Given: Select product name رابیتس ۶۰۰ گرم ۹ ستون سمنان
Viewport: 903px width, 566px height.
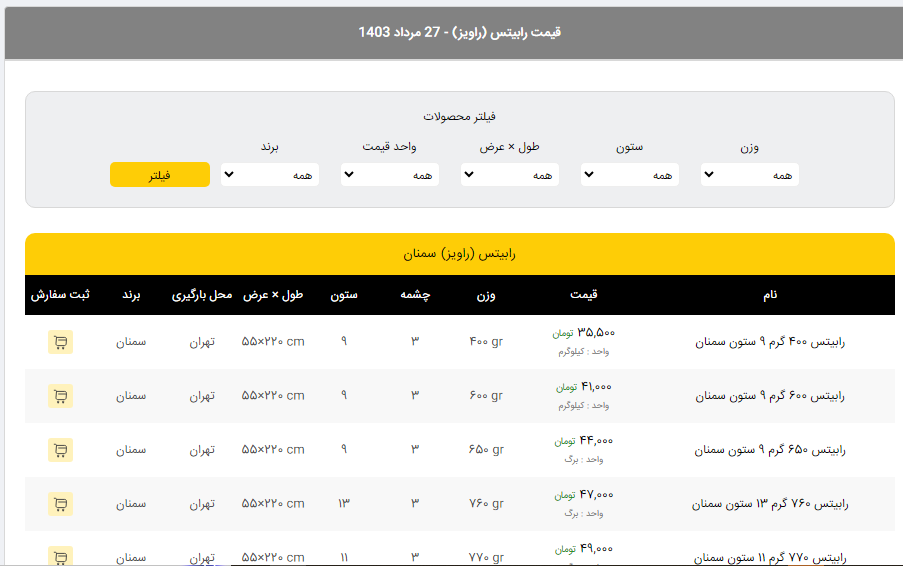Looking at the screenshot, I should point(770,396).
